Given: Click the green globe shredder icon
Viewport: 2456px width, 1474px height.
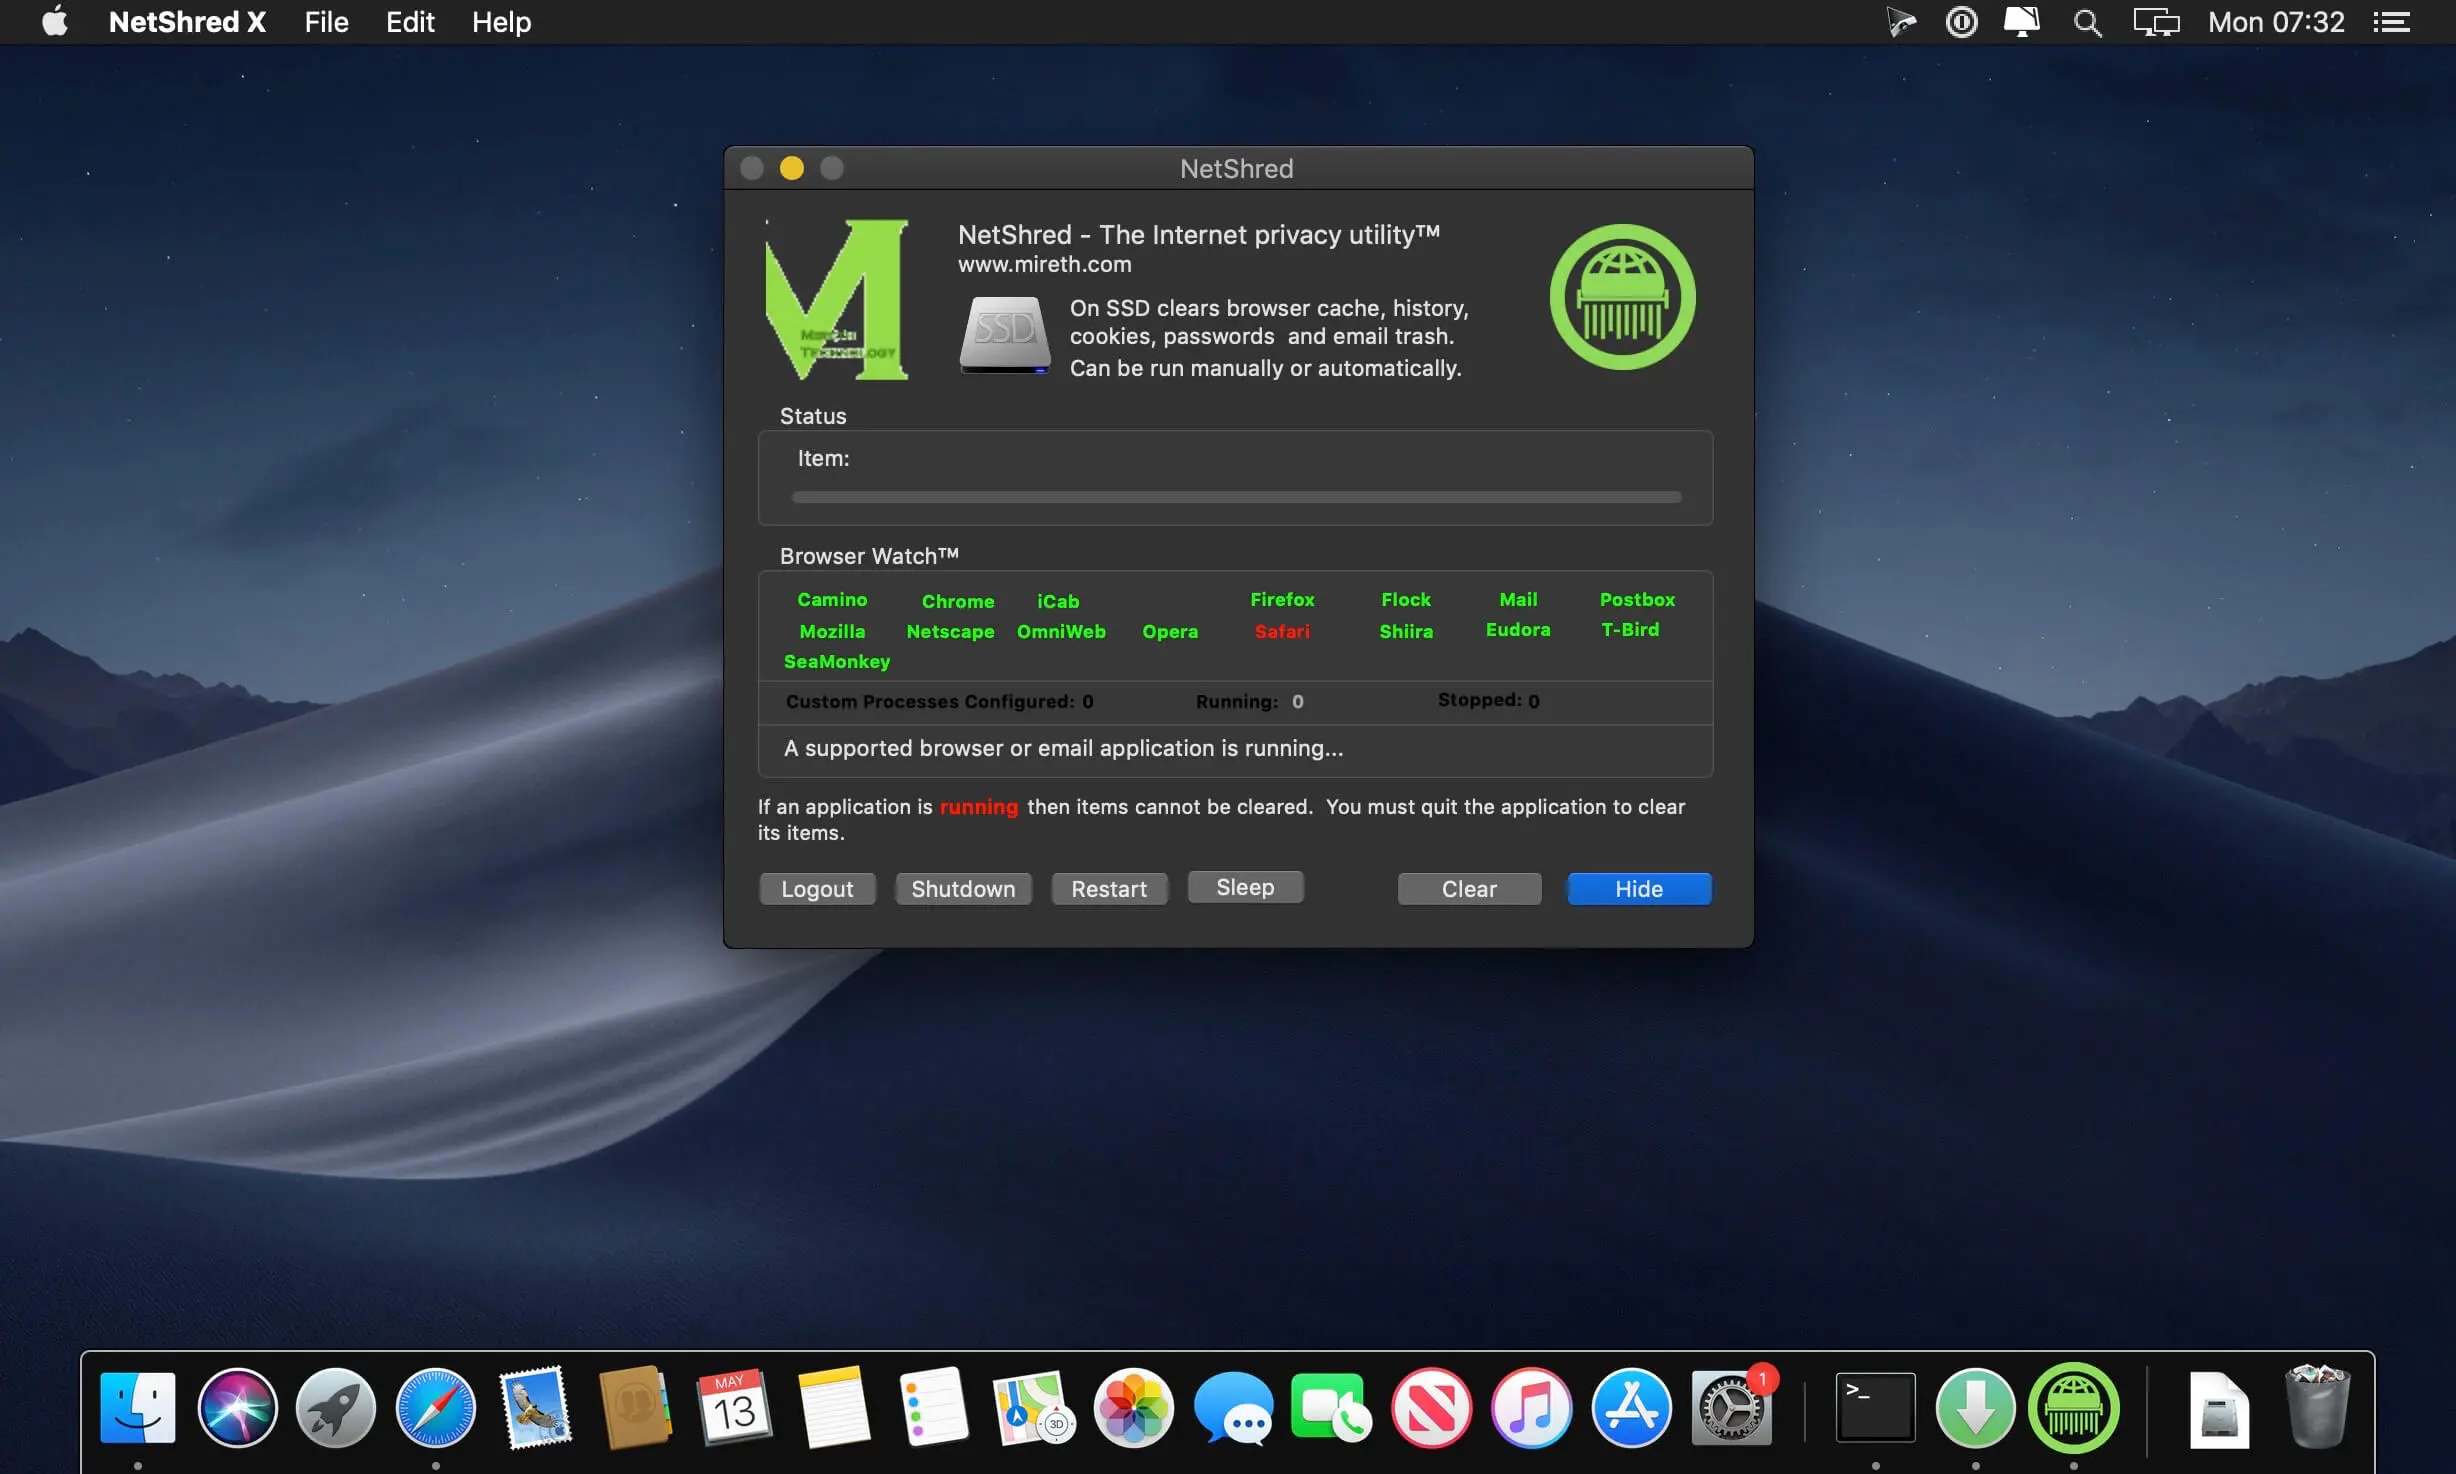Looking at the screenshot, I should [x=1620, y=297].
